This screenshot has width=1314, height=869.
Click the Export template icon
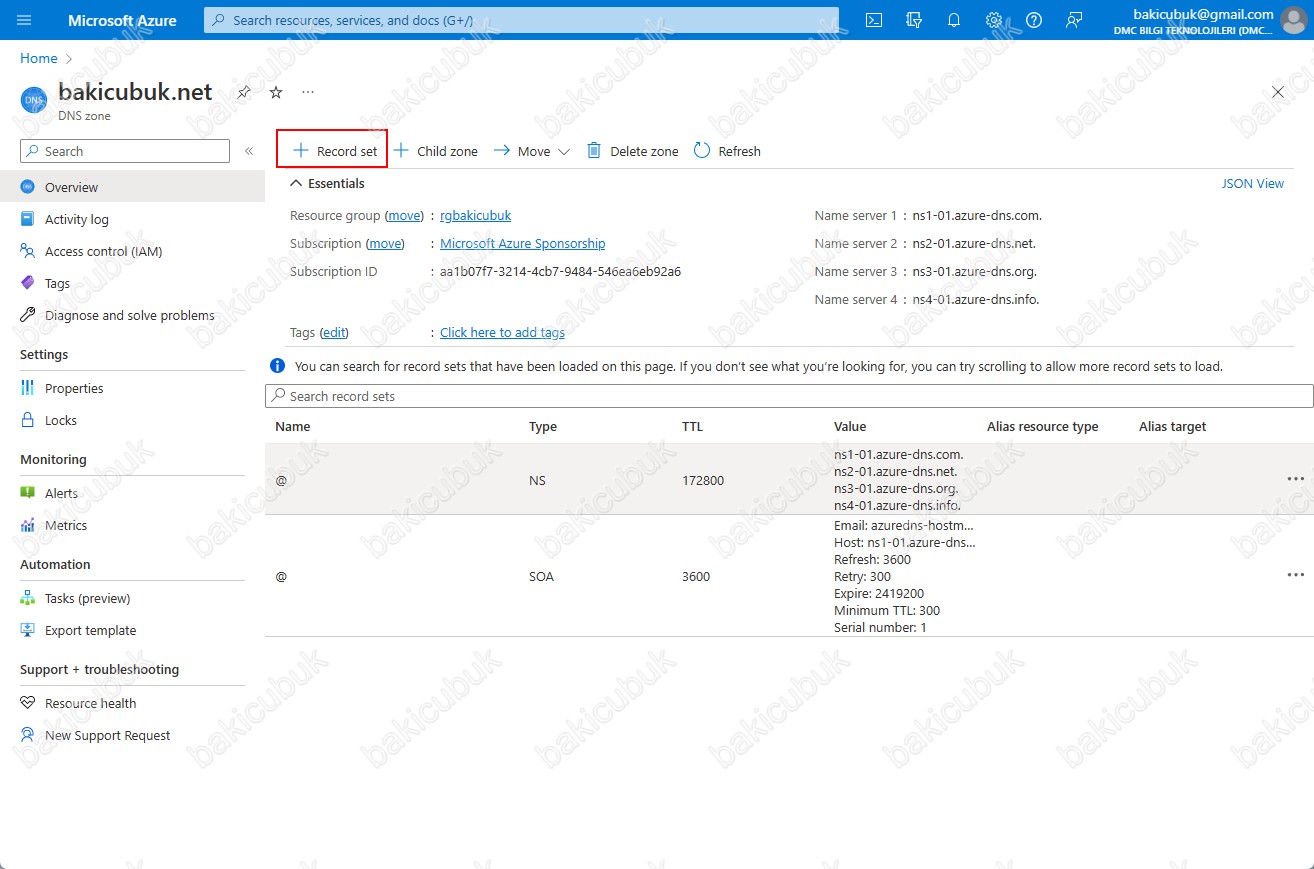pyautogui.click(x=28, y=630)
